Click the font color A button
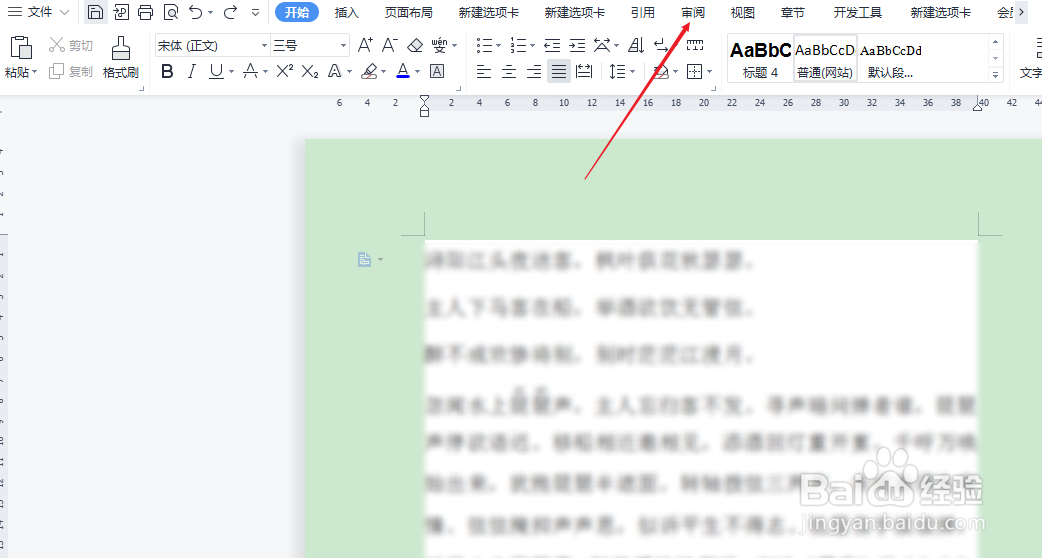 point(403,71)
